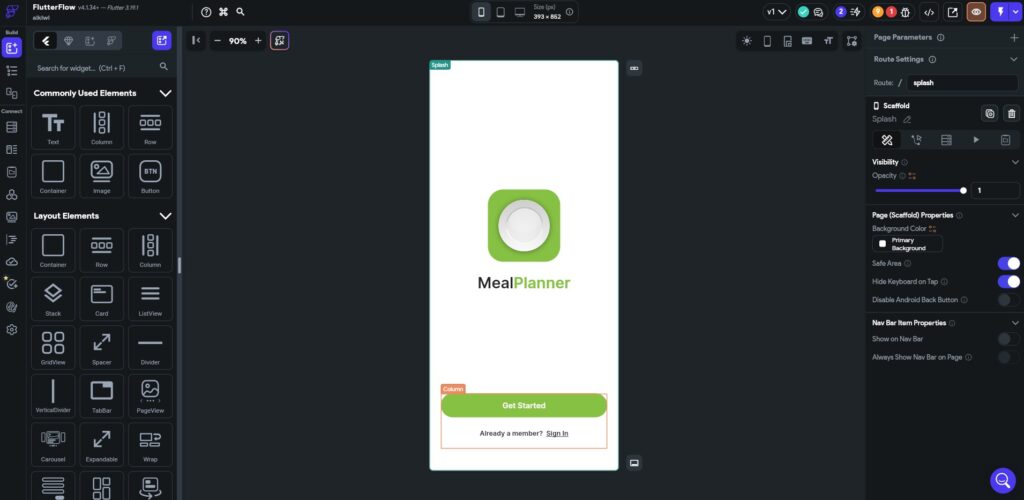
Task: Open Primary Background color swatch
Action: pyautogui.click(x=907, y=244)
